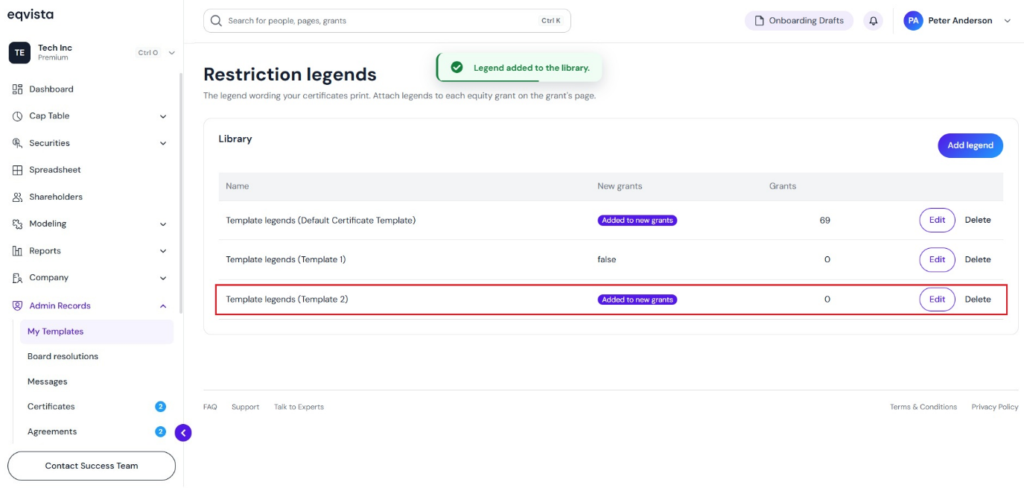The width and height of the screenshot is (1024, 491).
Task: Click the 'false' value in Template 1 row
Action: (x=607, y=259)
